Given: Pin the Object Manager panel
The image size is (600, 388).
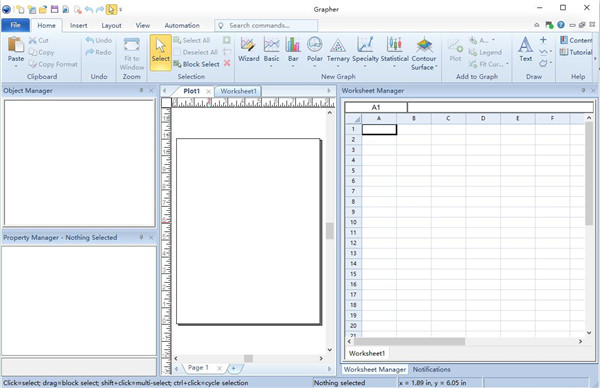Looking at the screenshot, I should [141, 90].
